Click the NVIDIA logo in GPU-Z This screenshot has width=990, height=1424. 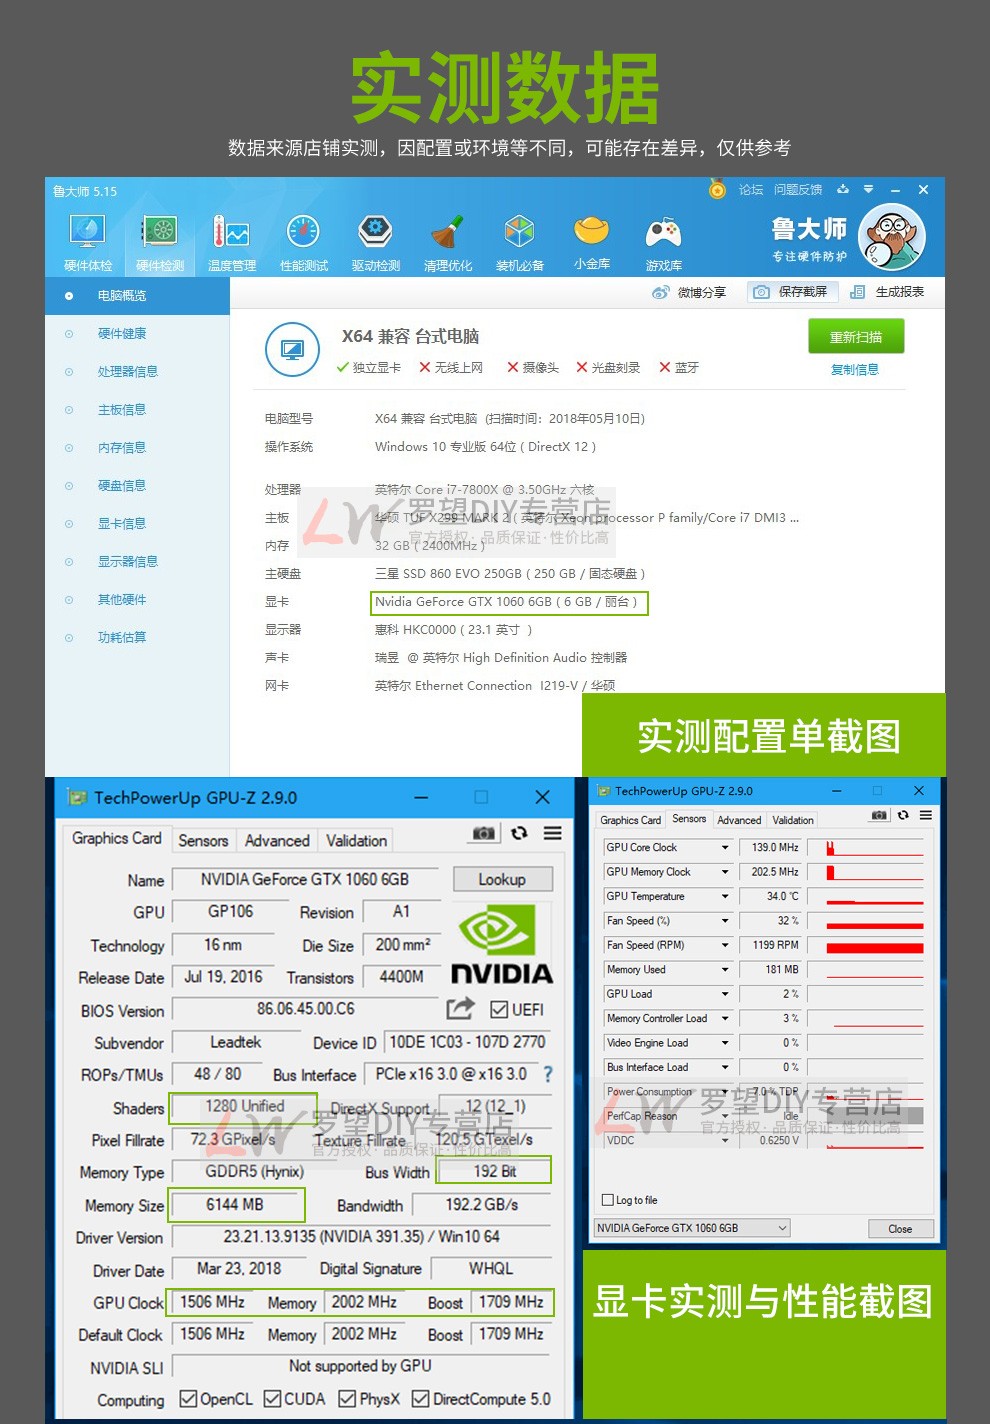(502, 945)
